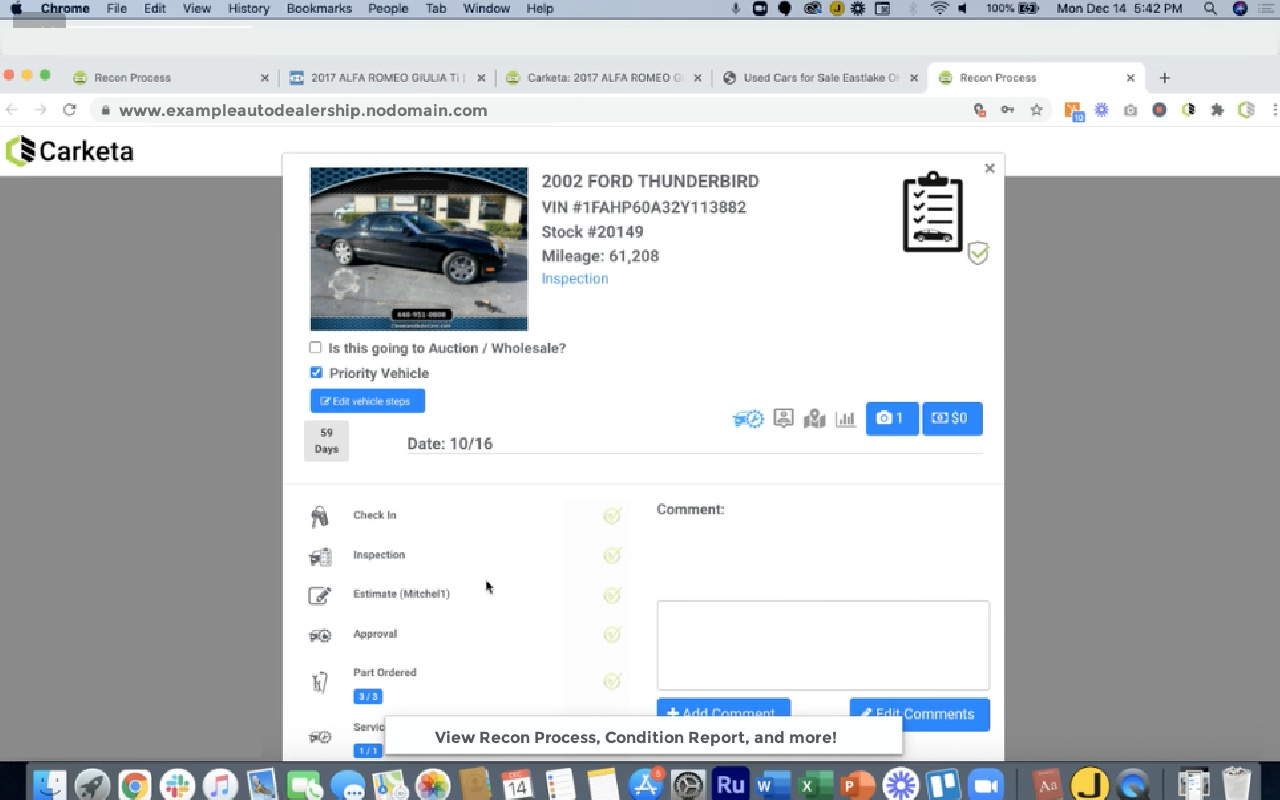
Task: Click the Estimate (Mitchel1) pencil icon
Action: click(320, 596)
